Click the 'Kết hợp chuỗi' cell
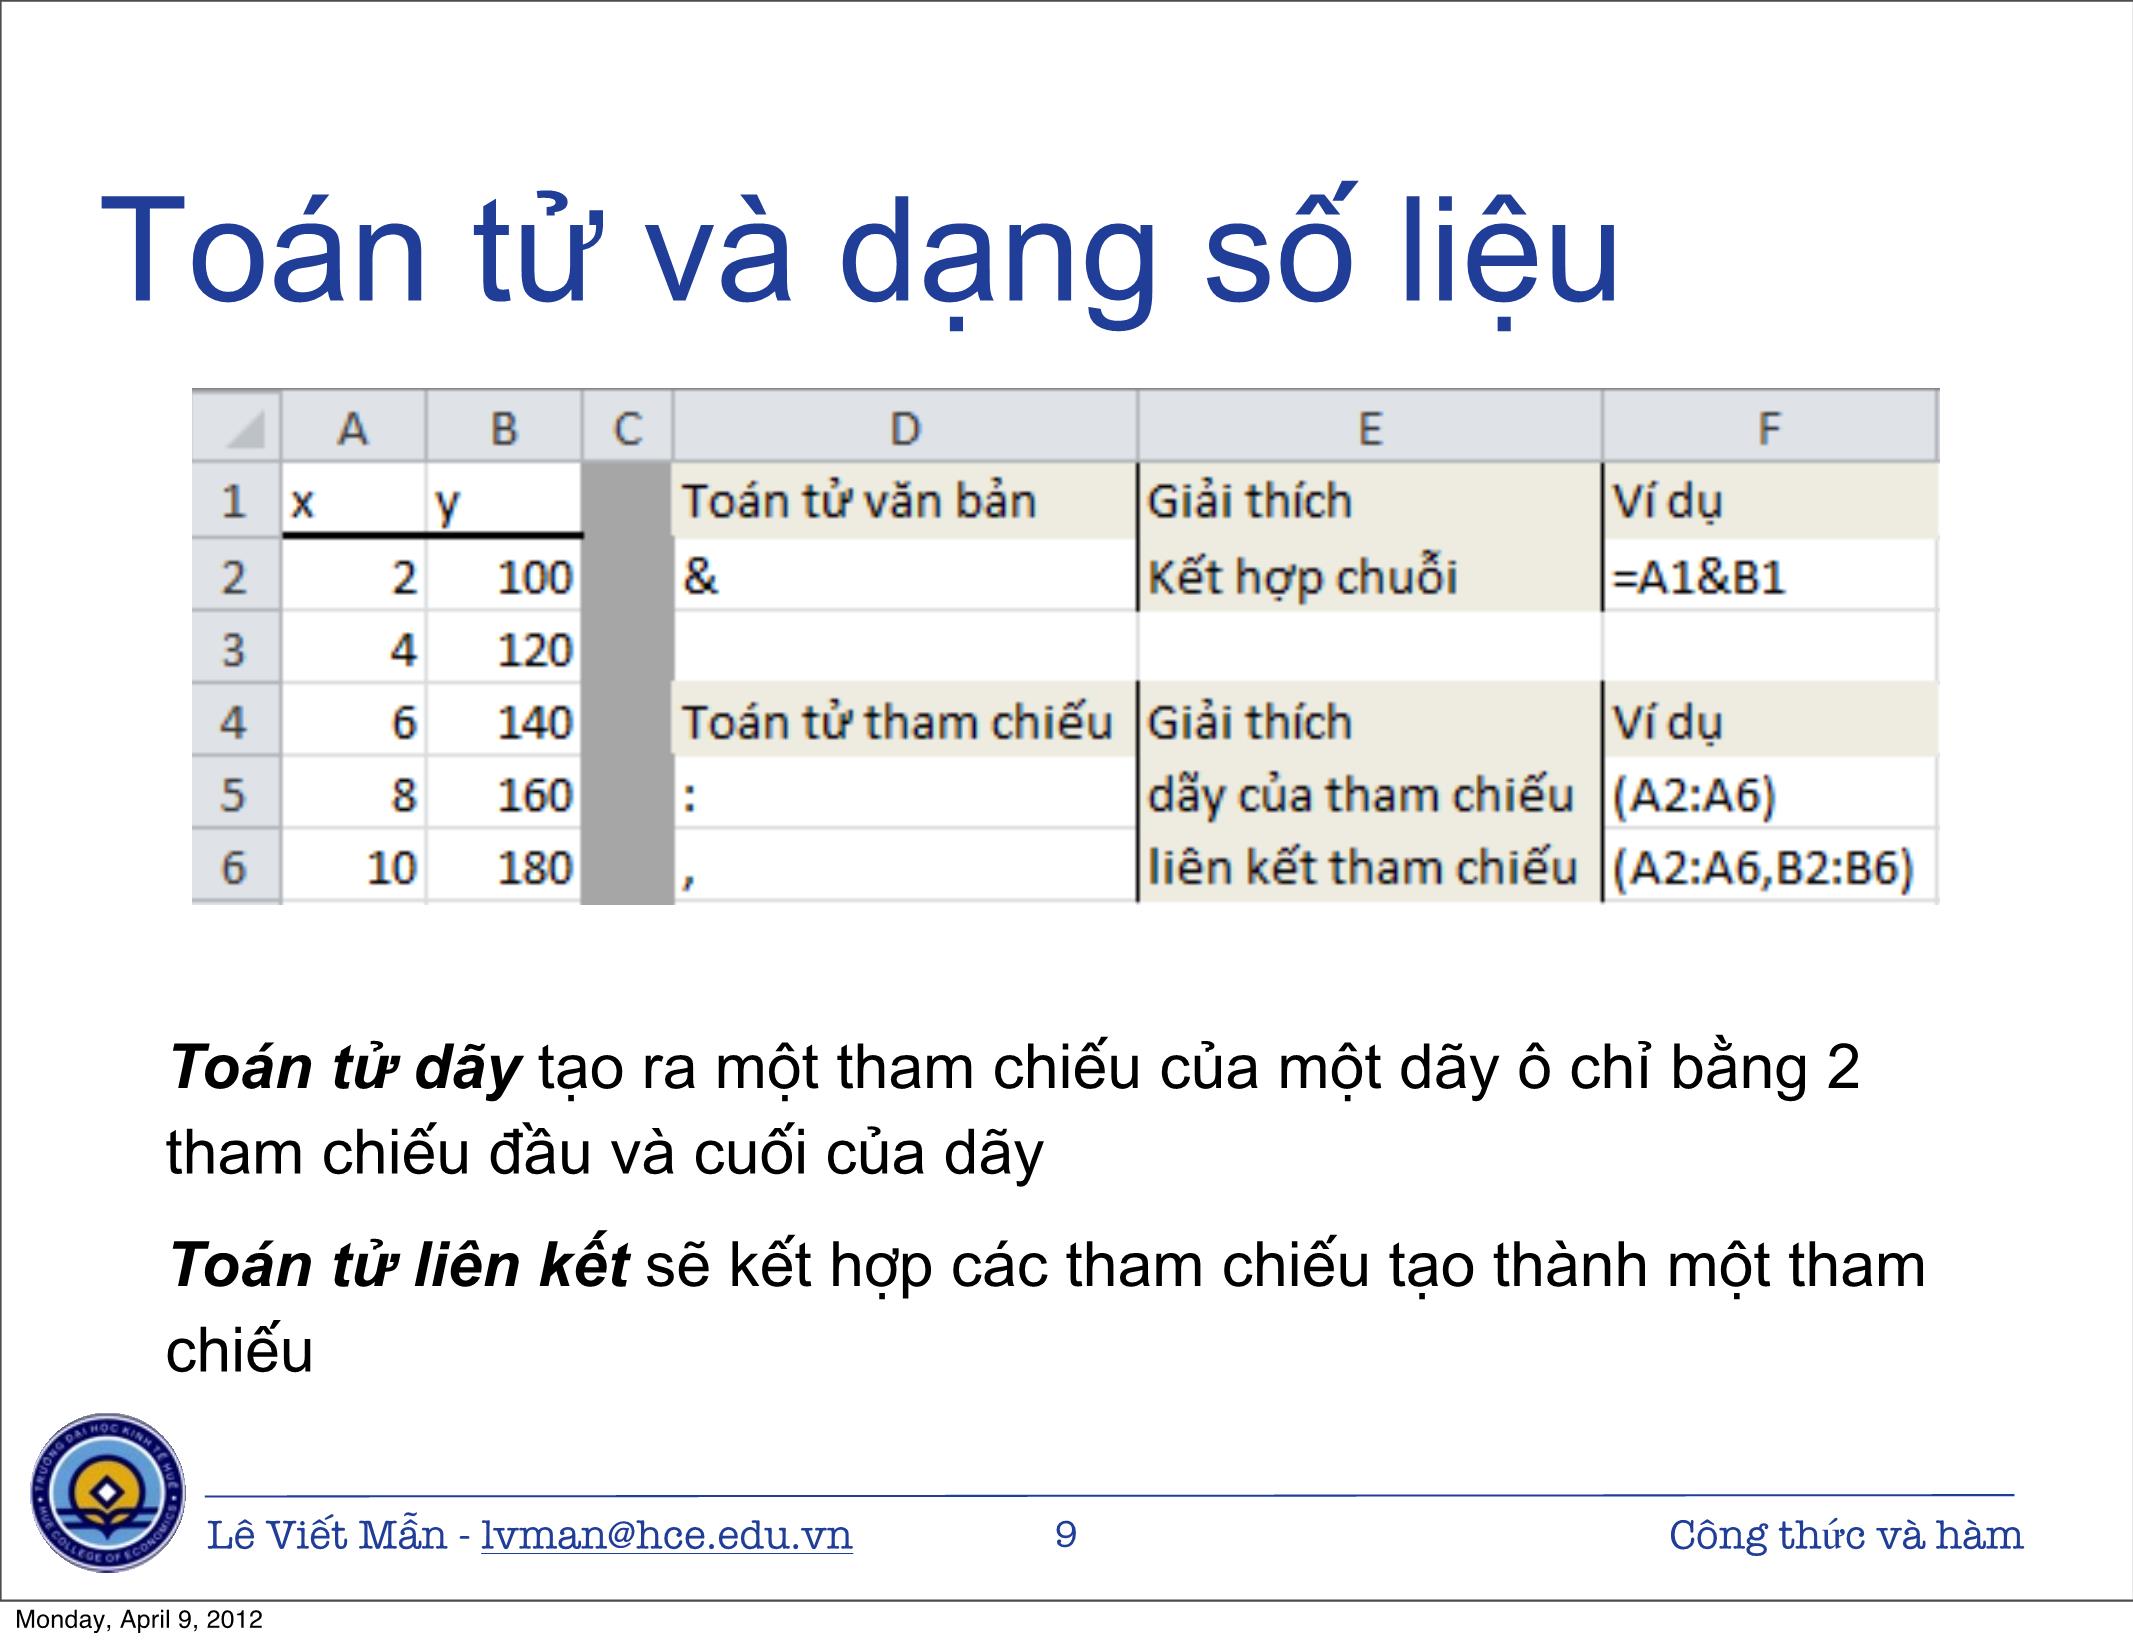This screenshot has width=2133, height=1641. [x=1369, y=575]
